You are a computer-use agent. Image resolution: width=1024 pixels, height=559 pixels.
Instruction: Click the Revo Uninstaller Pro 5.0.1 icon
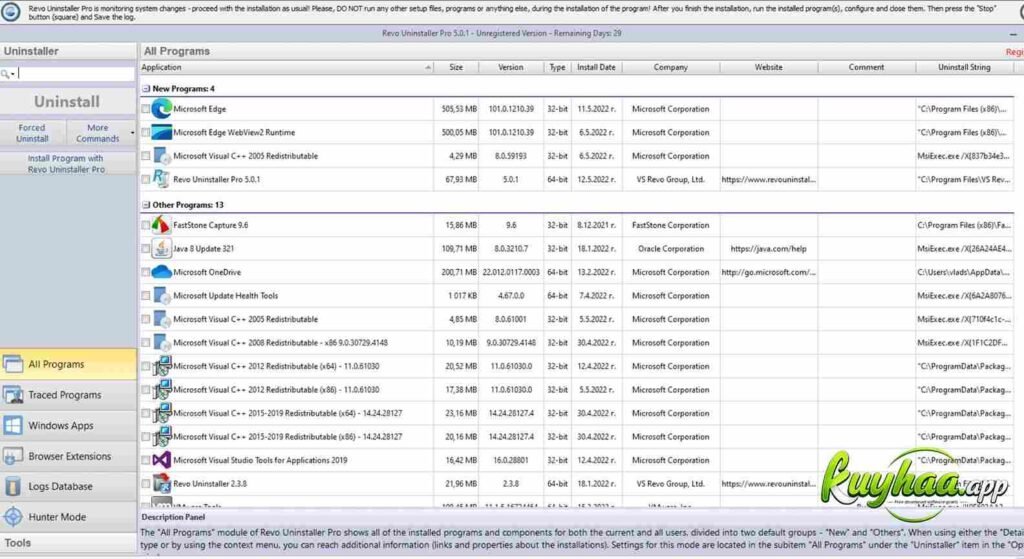(x=161, y=179)
